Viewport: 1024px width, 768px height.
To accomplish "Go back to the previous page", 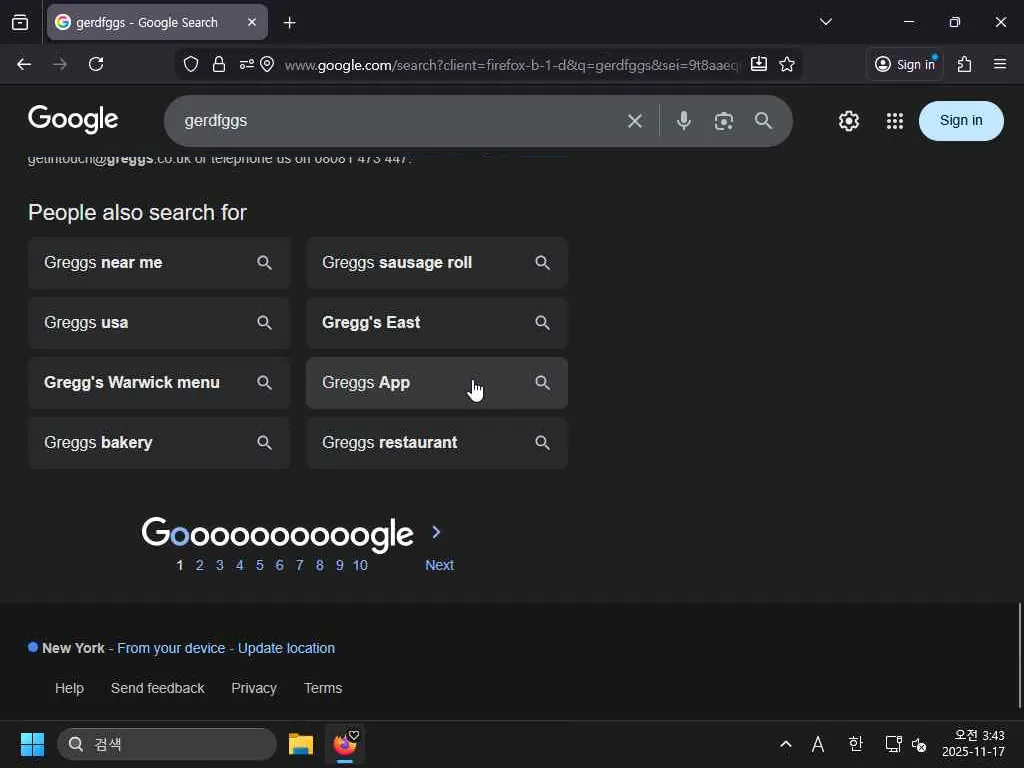I will coord(24,64).
